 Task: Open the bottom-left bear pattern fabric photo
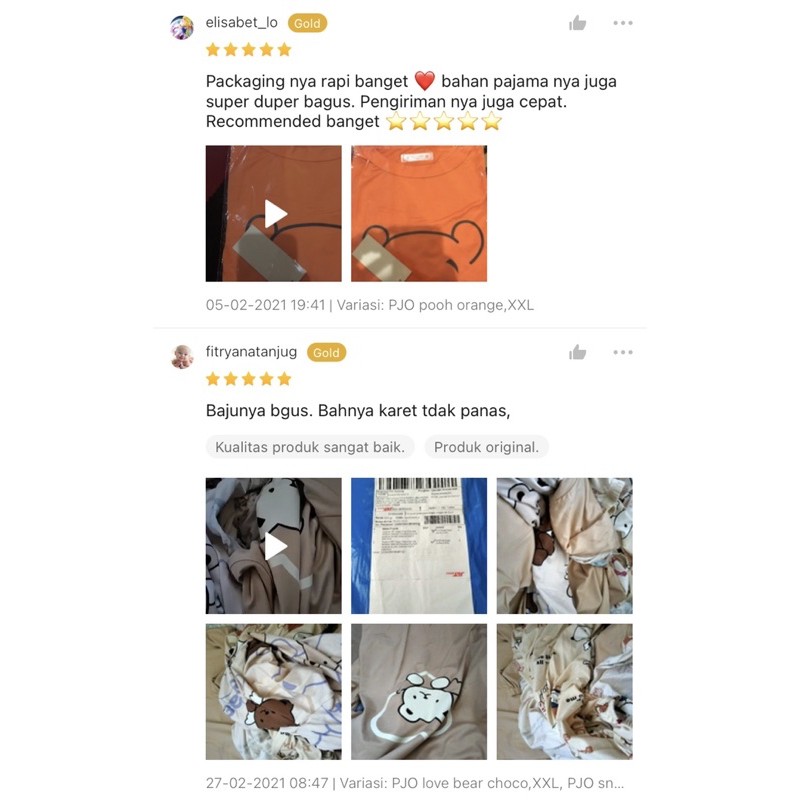(273, 691)
